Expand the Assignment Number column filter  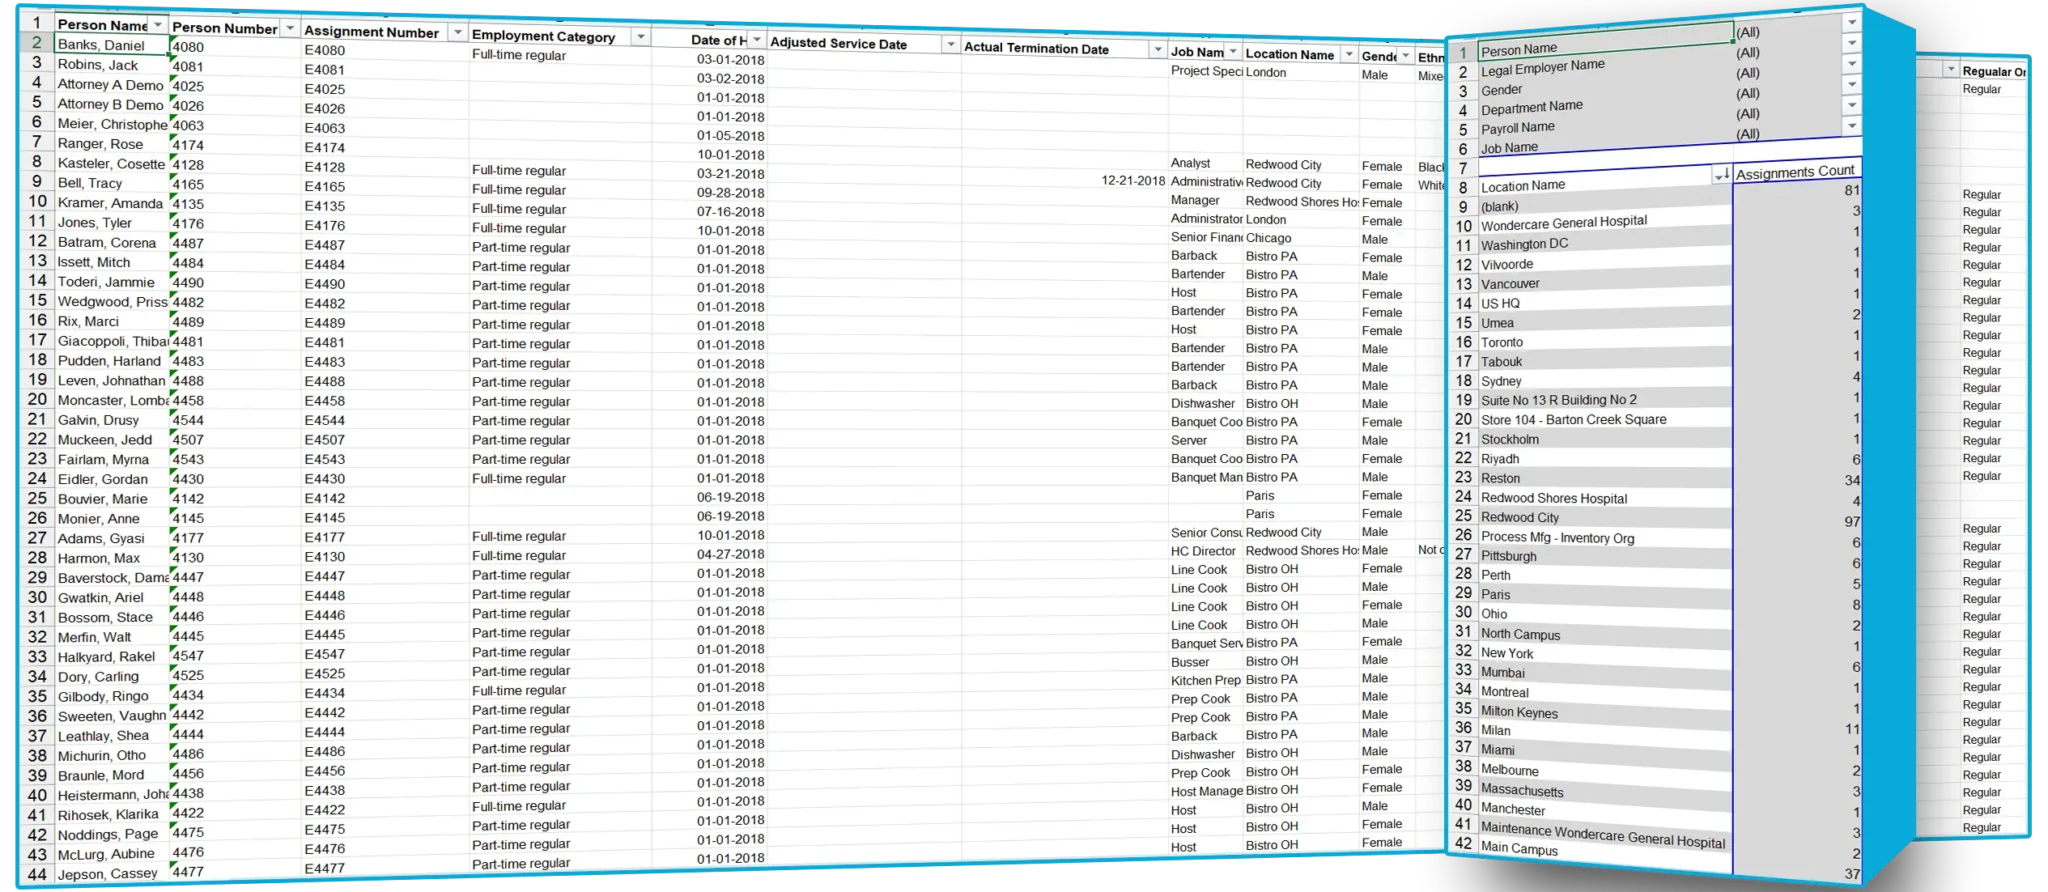point(457,33)
